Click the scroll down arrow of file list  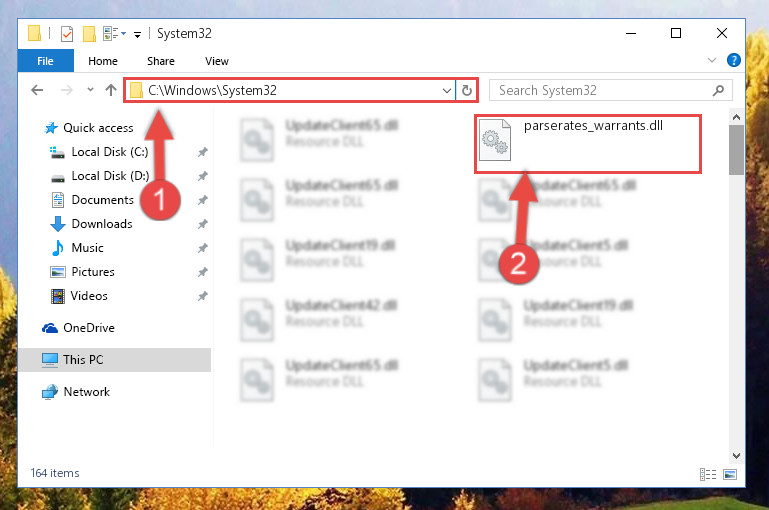click(736, 456)
